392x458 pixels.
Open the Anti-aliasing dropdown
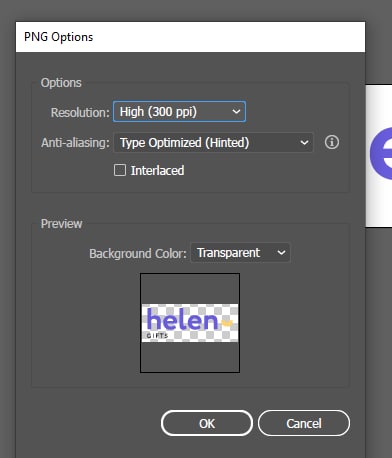[213, 143]
